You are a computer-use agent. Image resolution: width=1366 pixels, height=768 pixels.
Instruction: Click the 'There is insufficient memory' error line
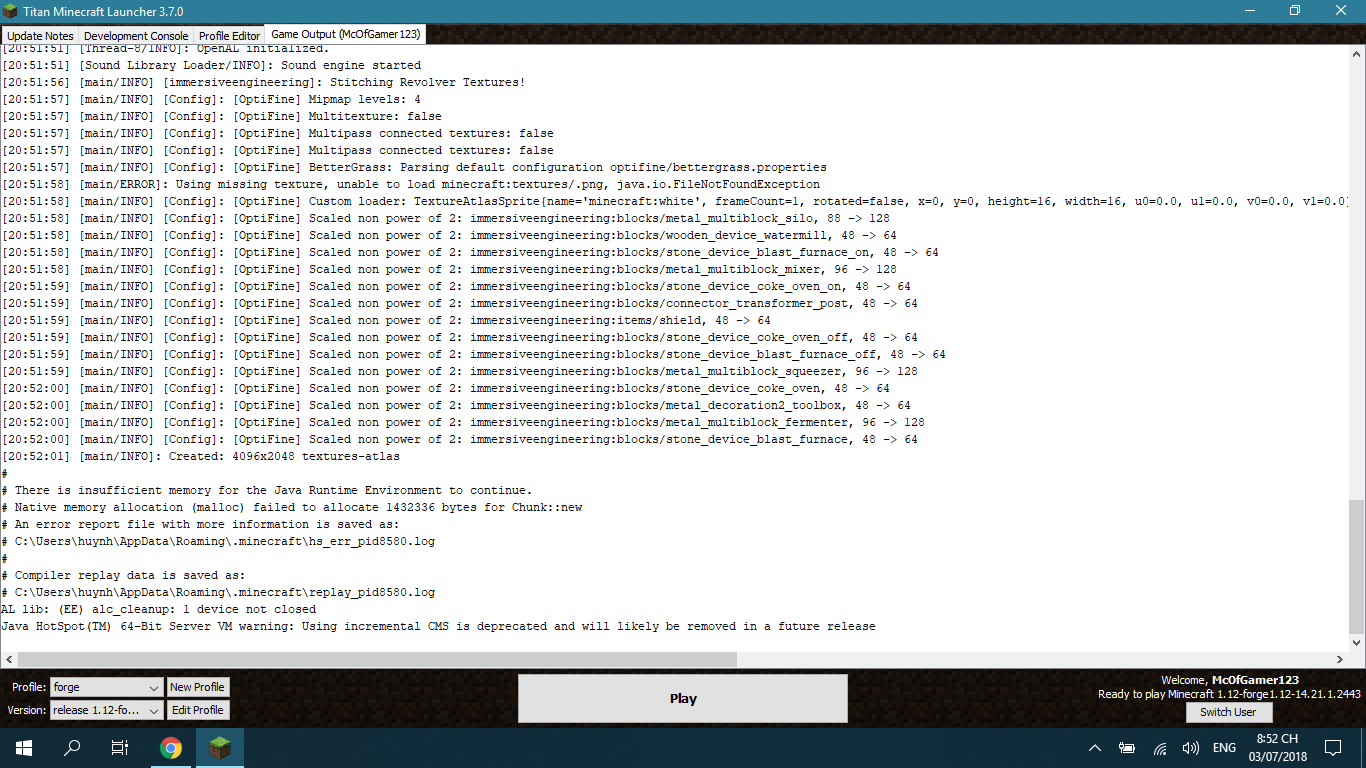pyautogui.click(x=267, y=490)
